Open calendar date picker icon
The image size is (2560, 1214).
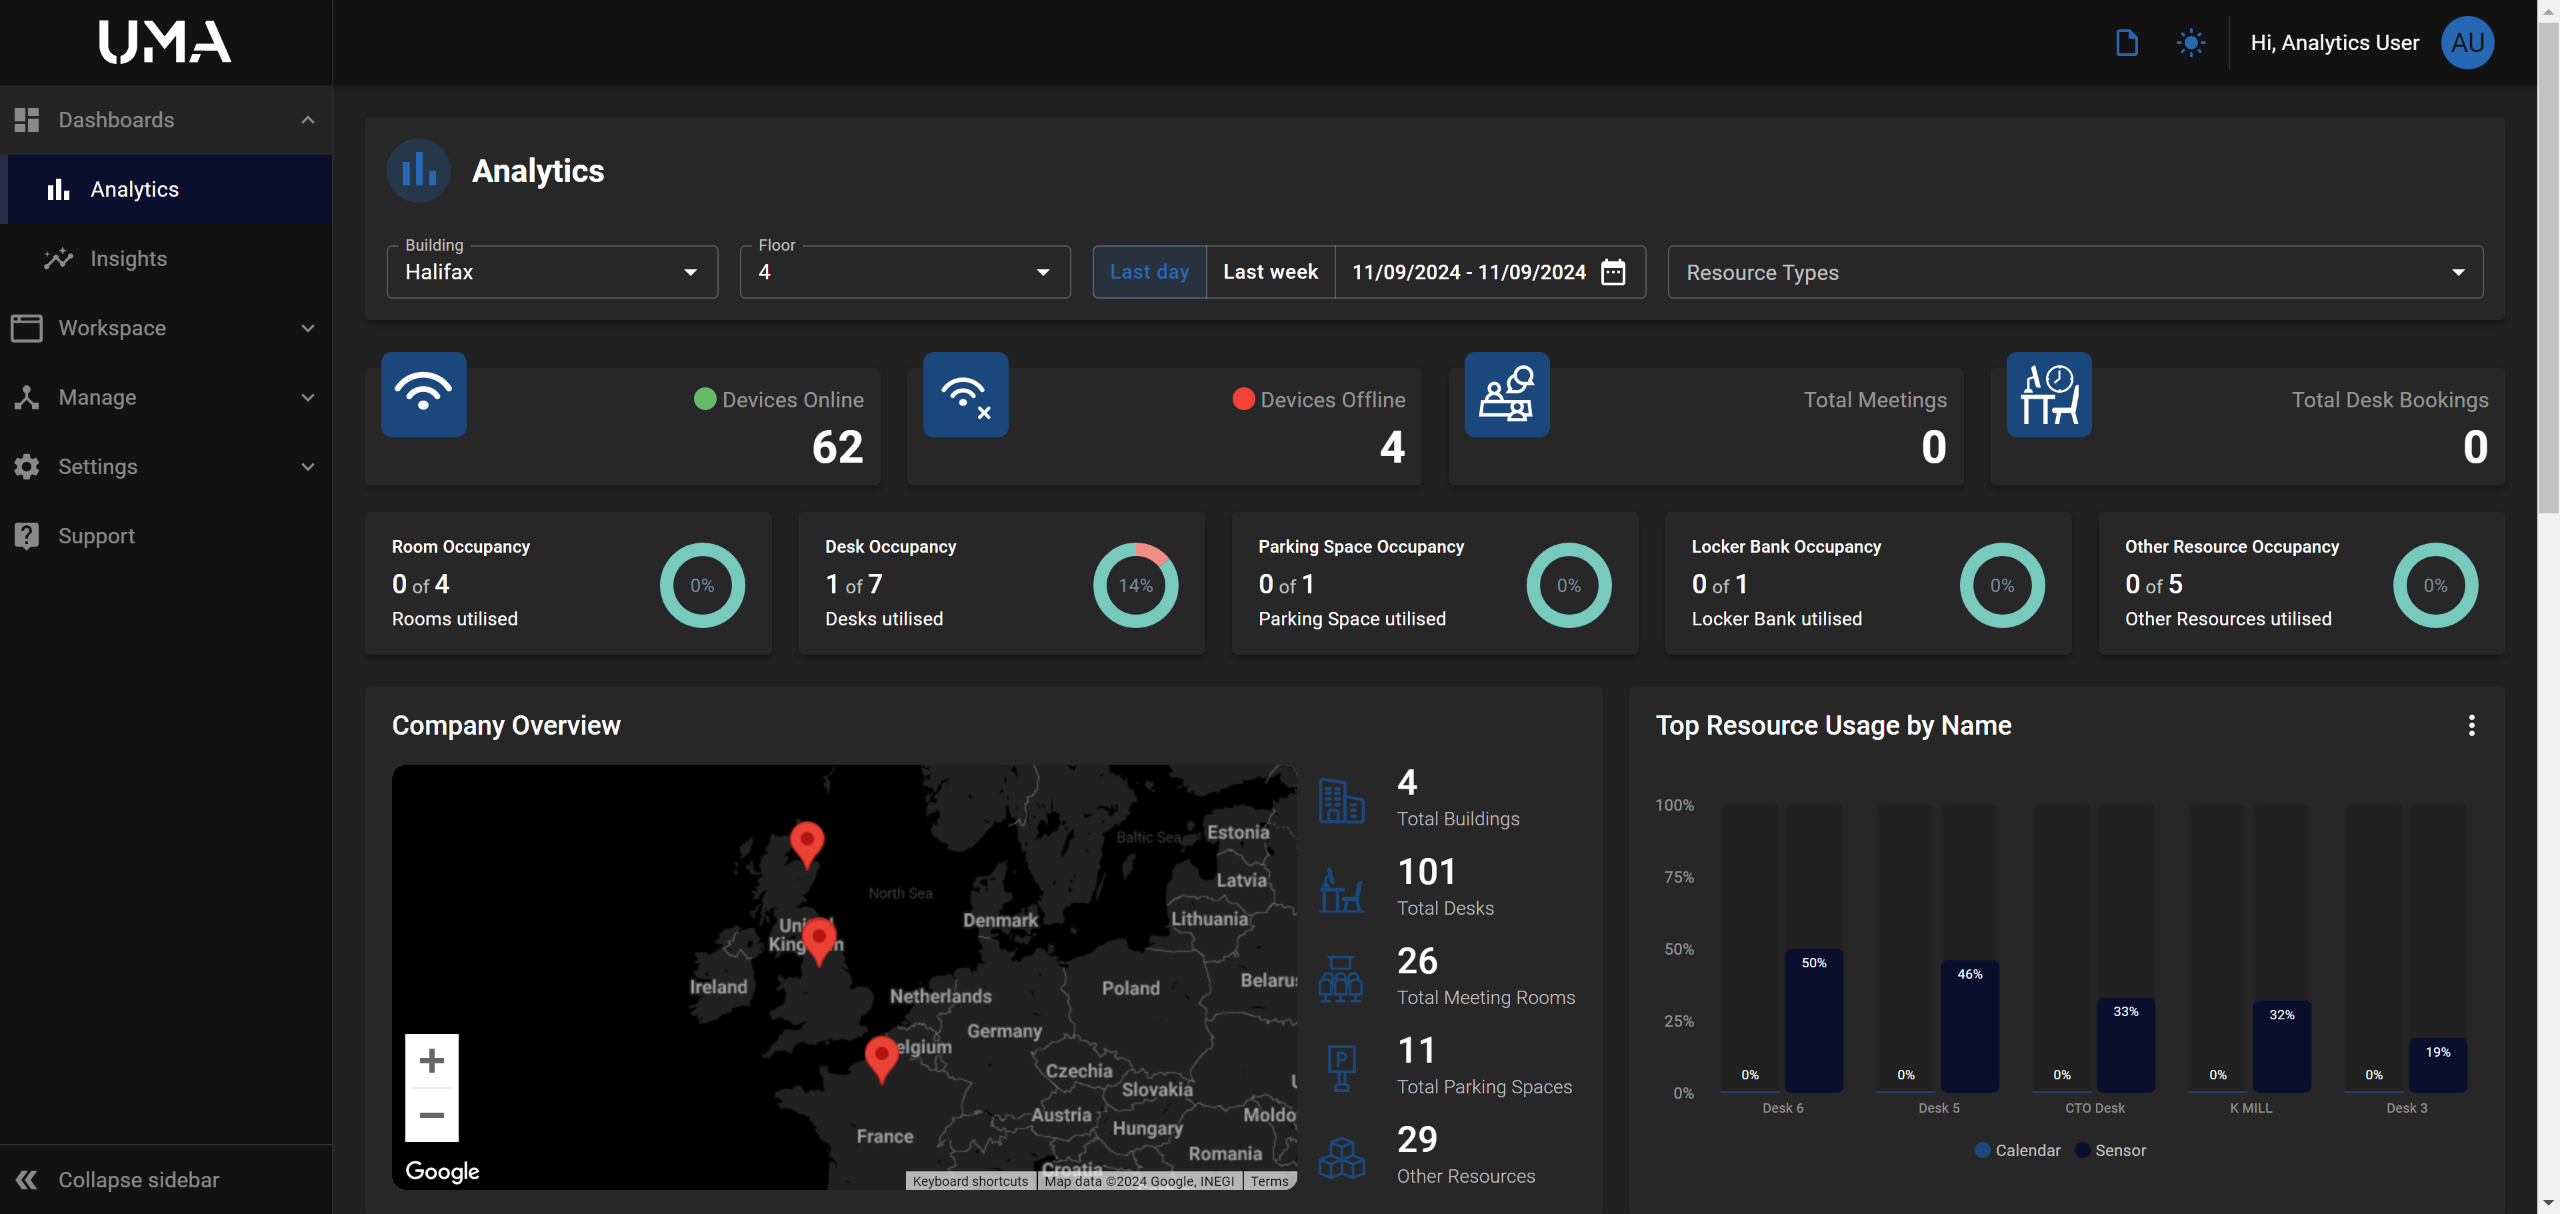point(1613,272)
